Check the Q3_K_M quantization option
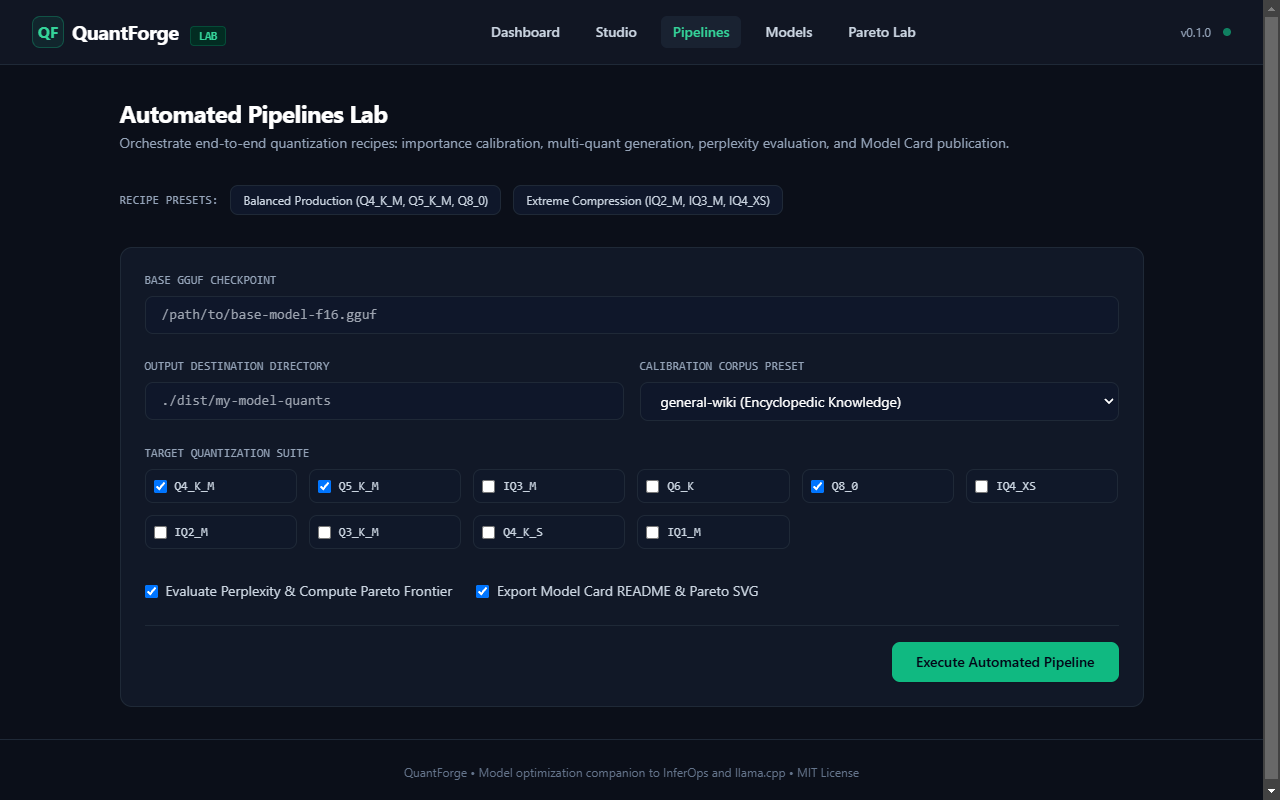The image size is (1280, 800). coord(324,533)
